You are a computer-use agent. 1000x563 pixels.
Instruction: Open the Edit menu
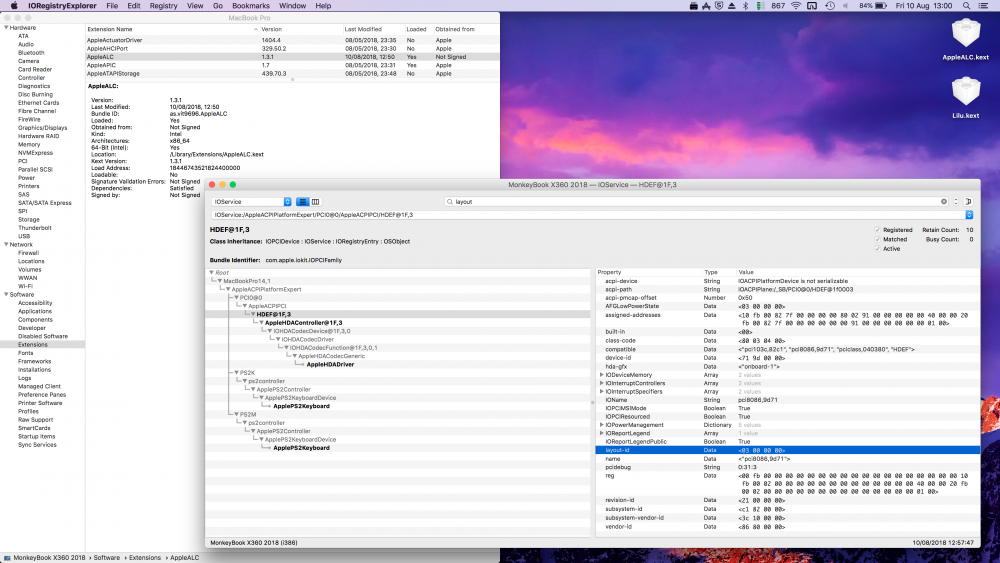coord(134,6)
